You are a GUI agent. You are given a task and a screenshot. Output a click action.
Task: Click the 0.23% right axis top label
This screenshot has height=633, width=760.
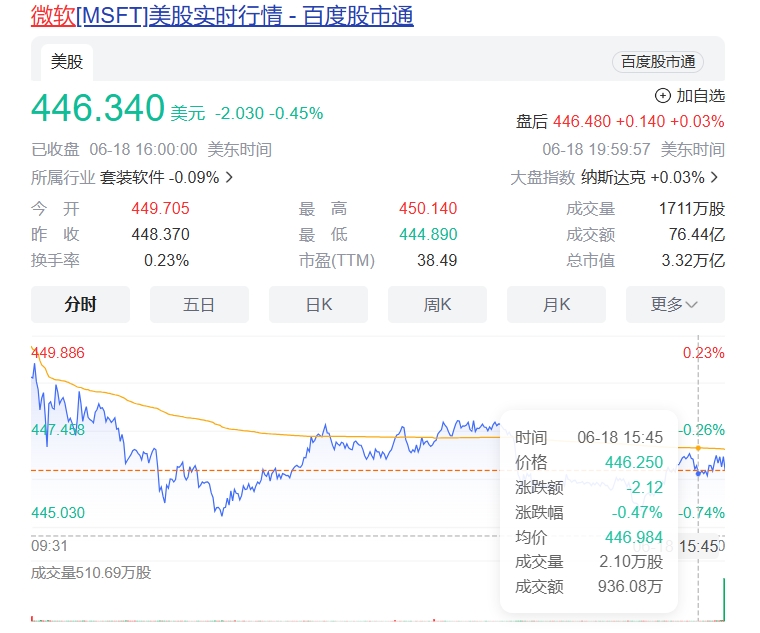point(704,352)
